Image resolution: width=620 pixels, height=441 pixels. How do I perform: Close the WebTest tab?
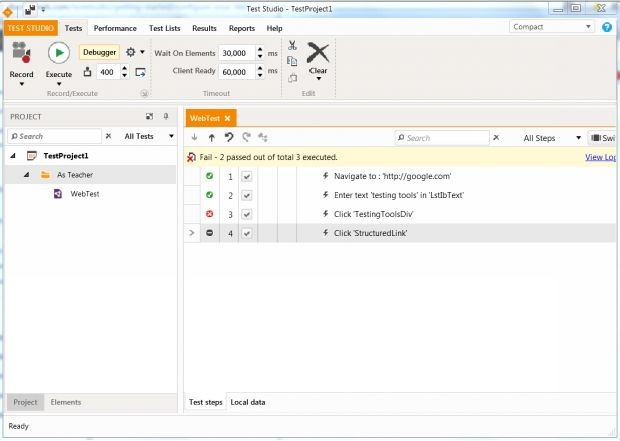[227, 118]
